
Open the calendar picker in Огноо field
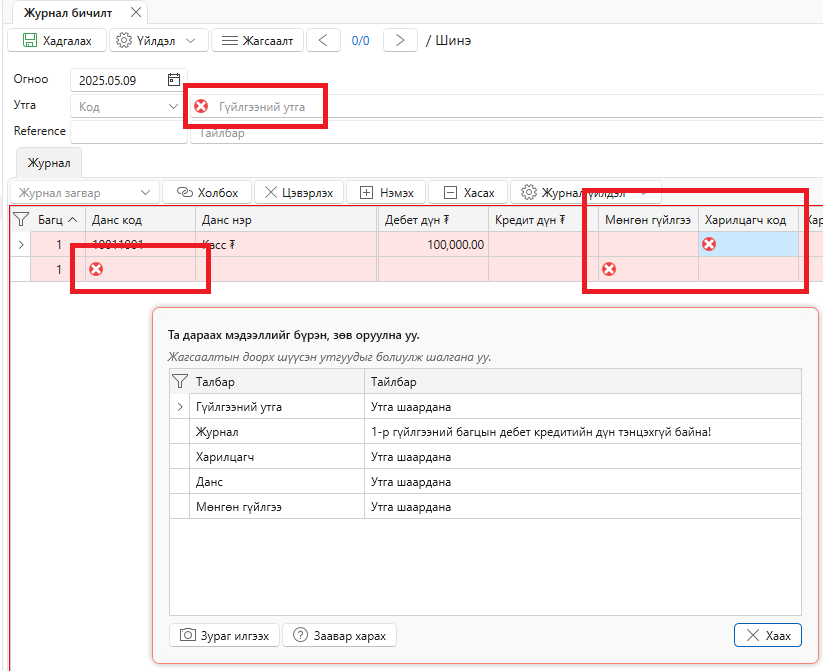[x=174, y=80]
